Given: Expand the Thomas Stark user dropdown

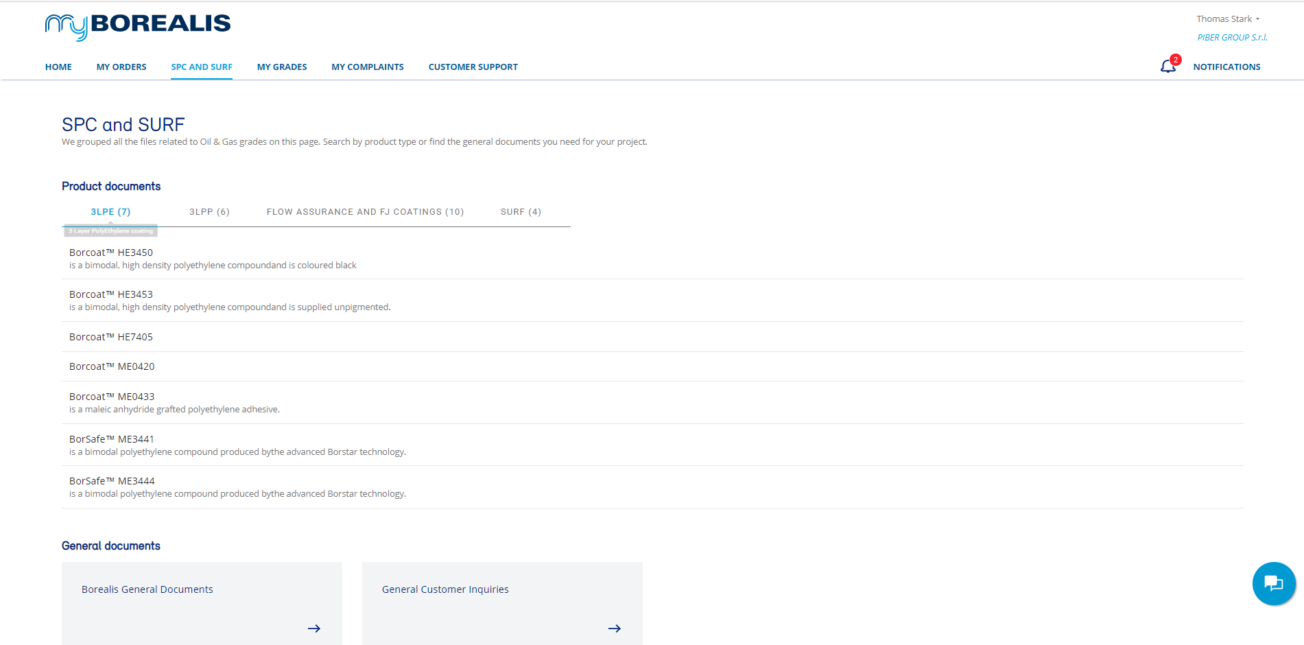Looking at the screenshot, I should (x=1228, y=19).
